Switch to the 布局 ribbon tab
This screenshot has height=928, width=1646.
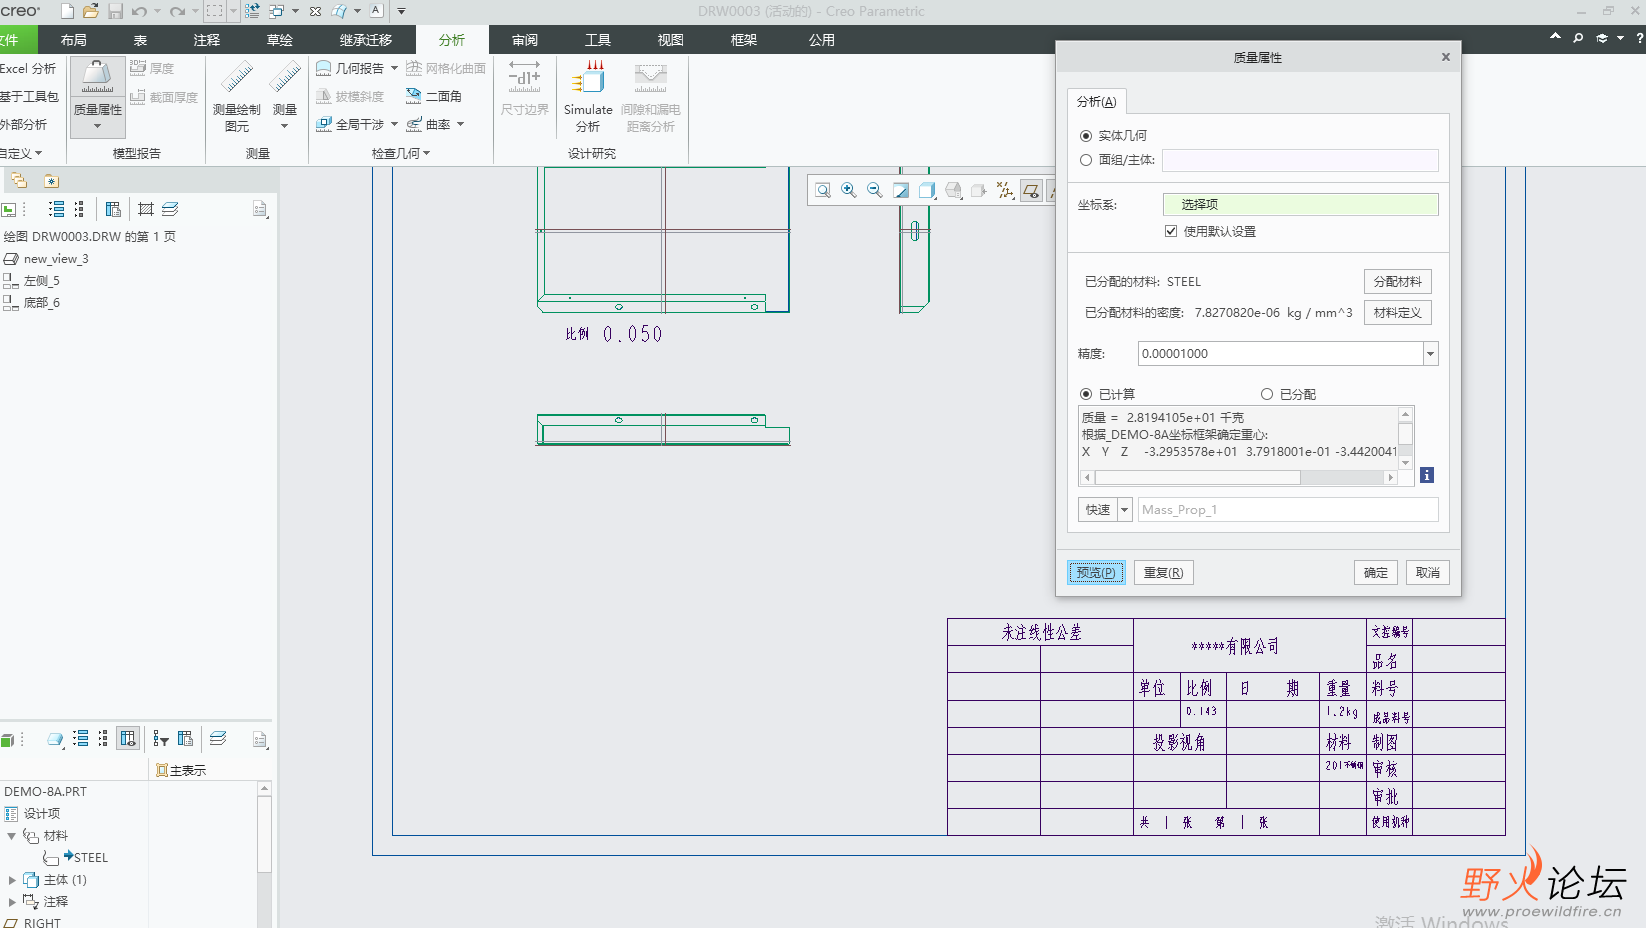click(73, 40)
